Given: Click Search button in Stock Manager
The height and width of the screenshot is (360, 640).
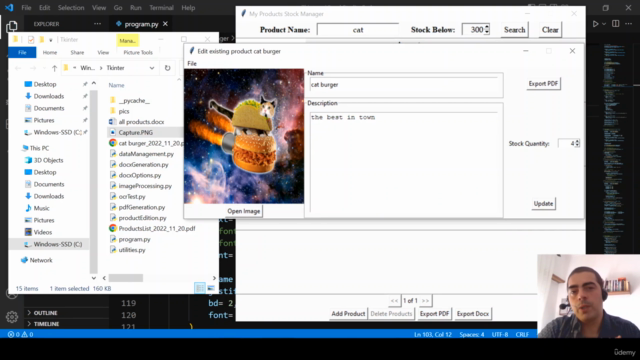Looking at the screenshot, I should [x=514, y=30].
